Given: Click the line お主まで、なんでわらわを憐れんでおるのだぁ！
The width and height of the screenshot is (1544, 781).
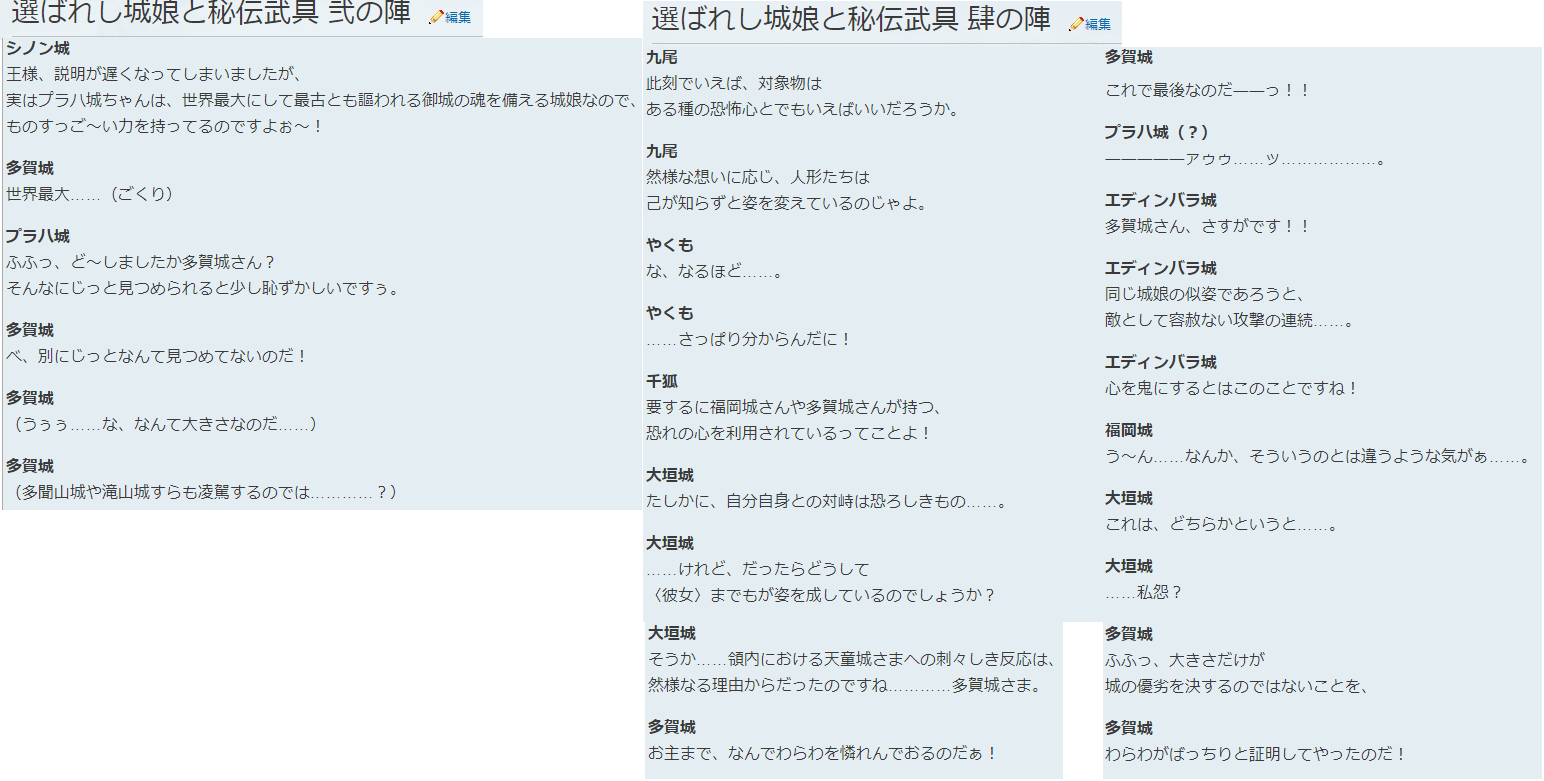Looking at the screenshot, I should pyautogui.click(x=822, y=753).
